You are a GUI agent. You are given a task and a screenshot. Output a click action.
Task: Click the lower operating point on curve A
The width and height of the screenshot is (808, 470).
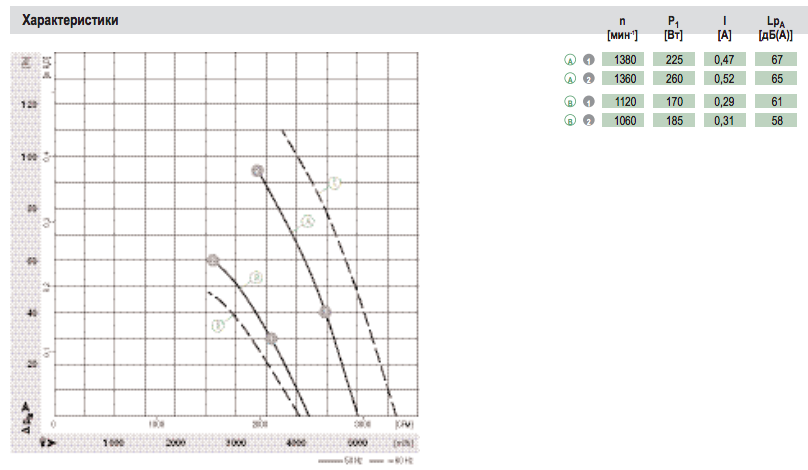click(x=325, y=312)
